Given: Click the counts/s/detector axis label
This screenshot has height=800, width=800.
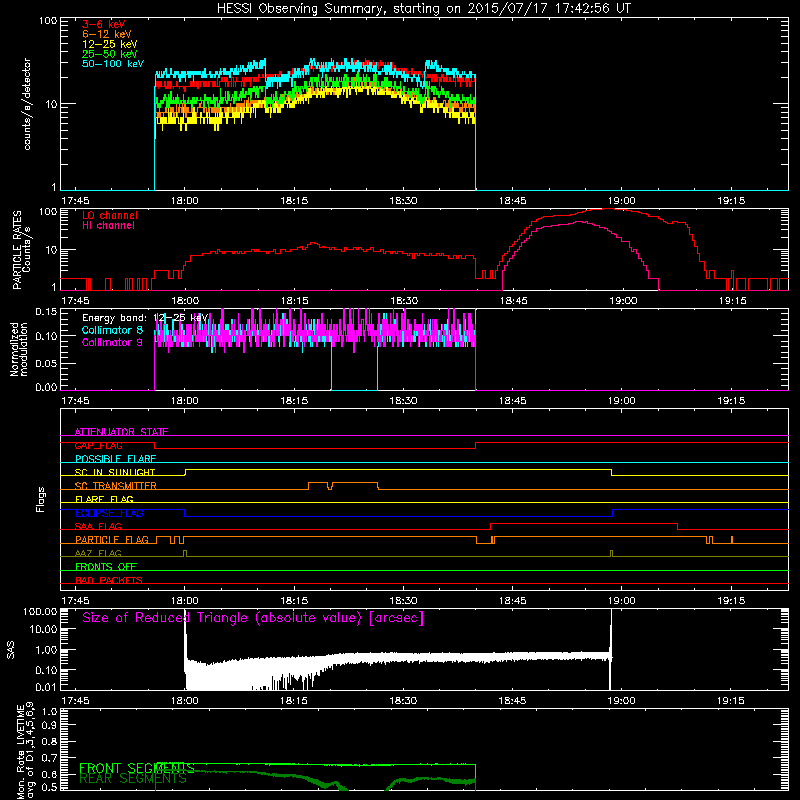Looking at the screenshot, I should pos(27,104).
